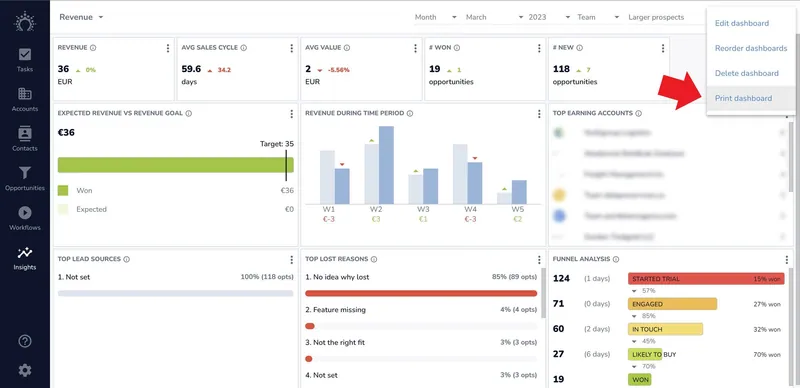Choose Delete dashboard from the menu
This screenshot has height=388, width=800.
pos(746,74)
